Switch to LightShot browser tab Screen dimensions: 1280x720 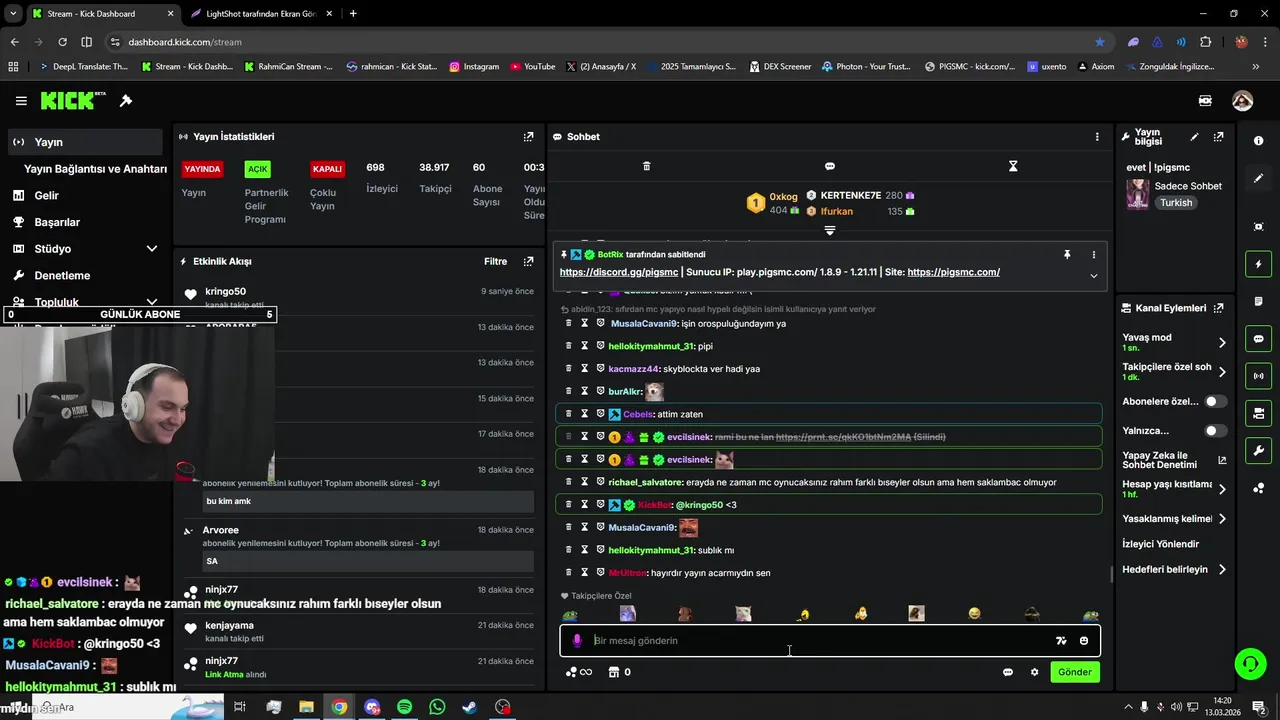point(263,14)
